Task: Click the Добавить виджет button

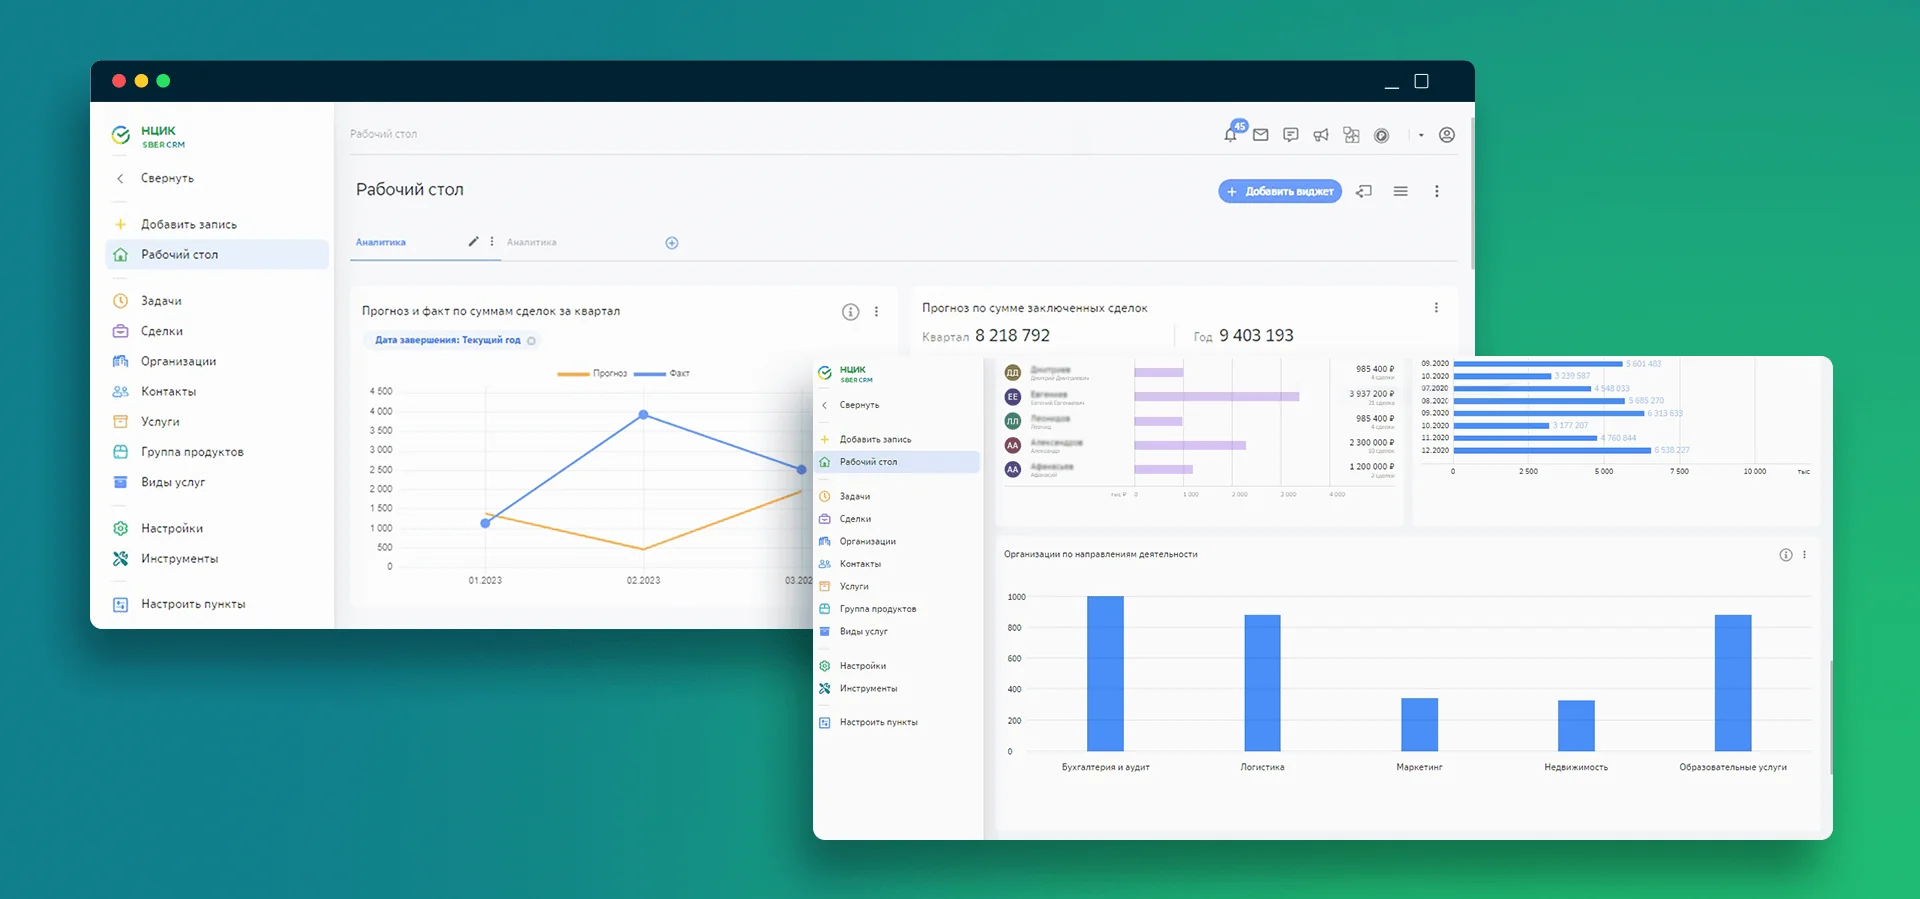Action: pos(1280,191)
